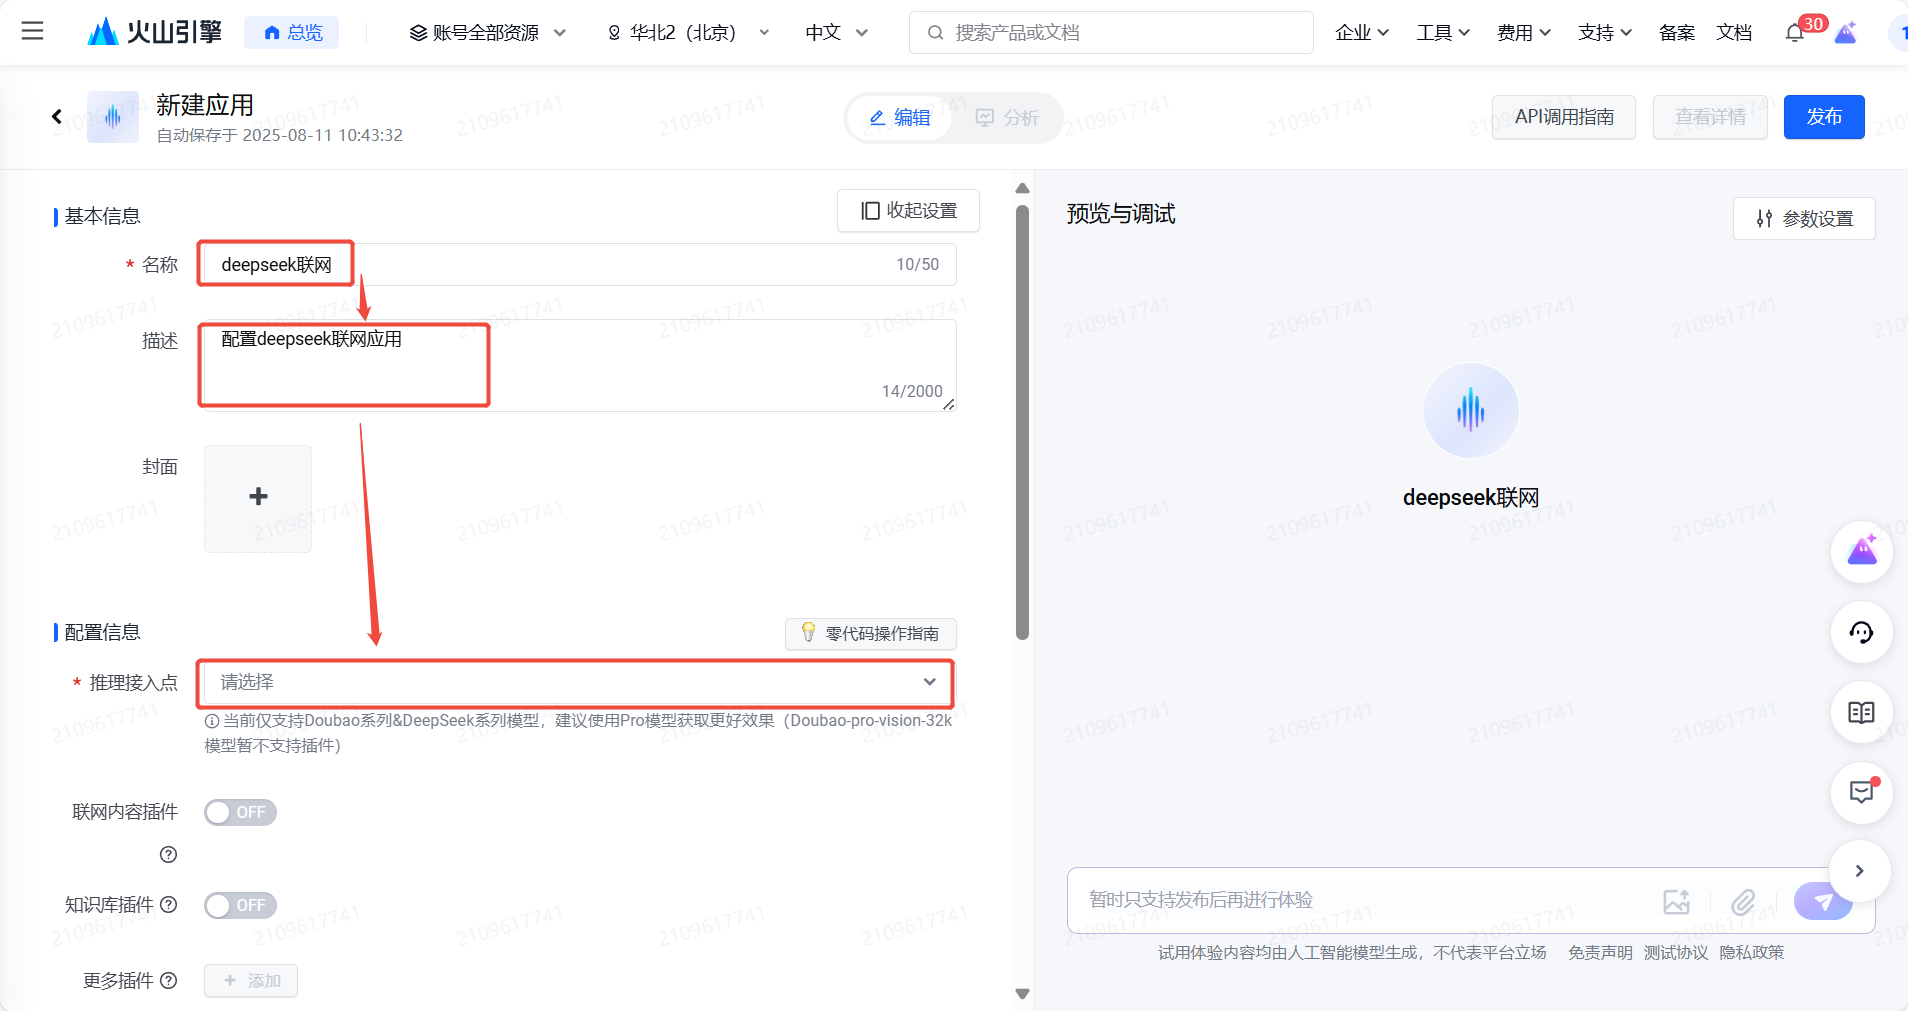Viewport: 1908px width, 1011px height.
Task: Open the 隐私政策 link
Action: pyautogui.click(x=1752, y=952)
